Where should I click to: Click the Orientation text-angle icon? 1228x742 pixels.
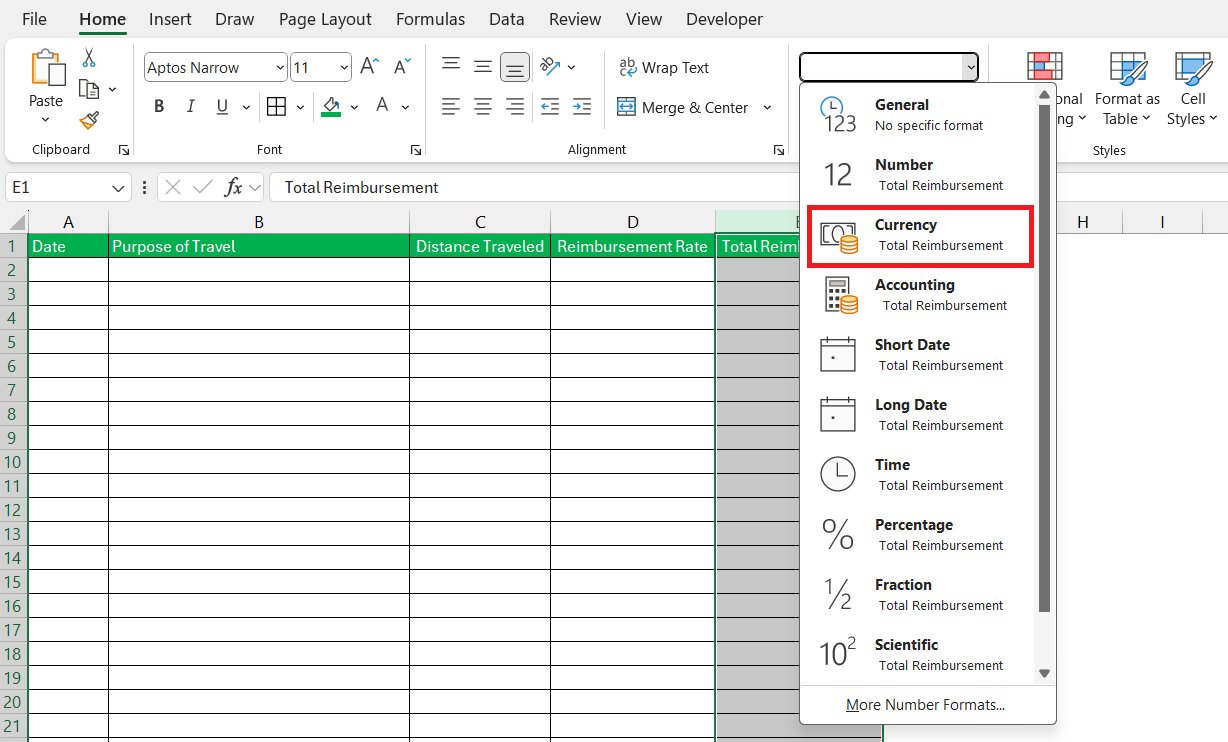(x=550, y=67)
